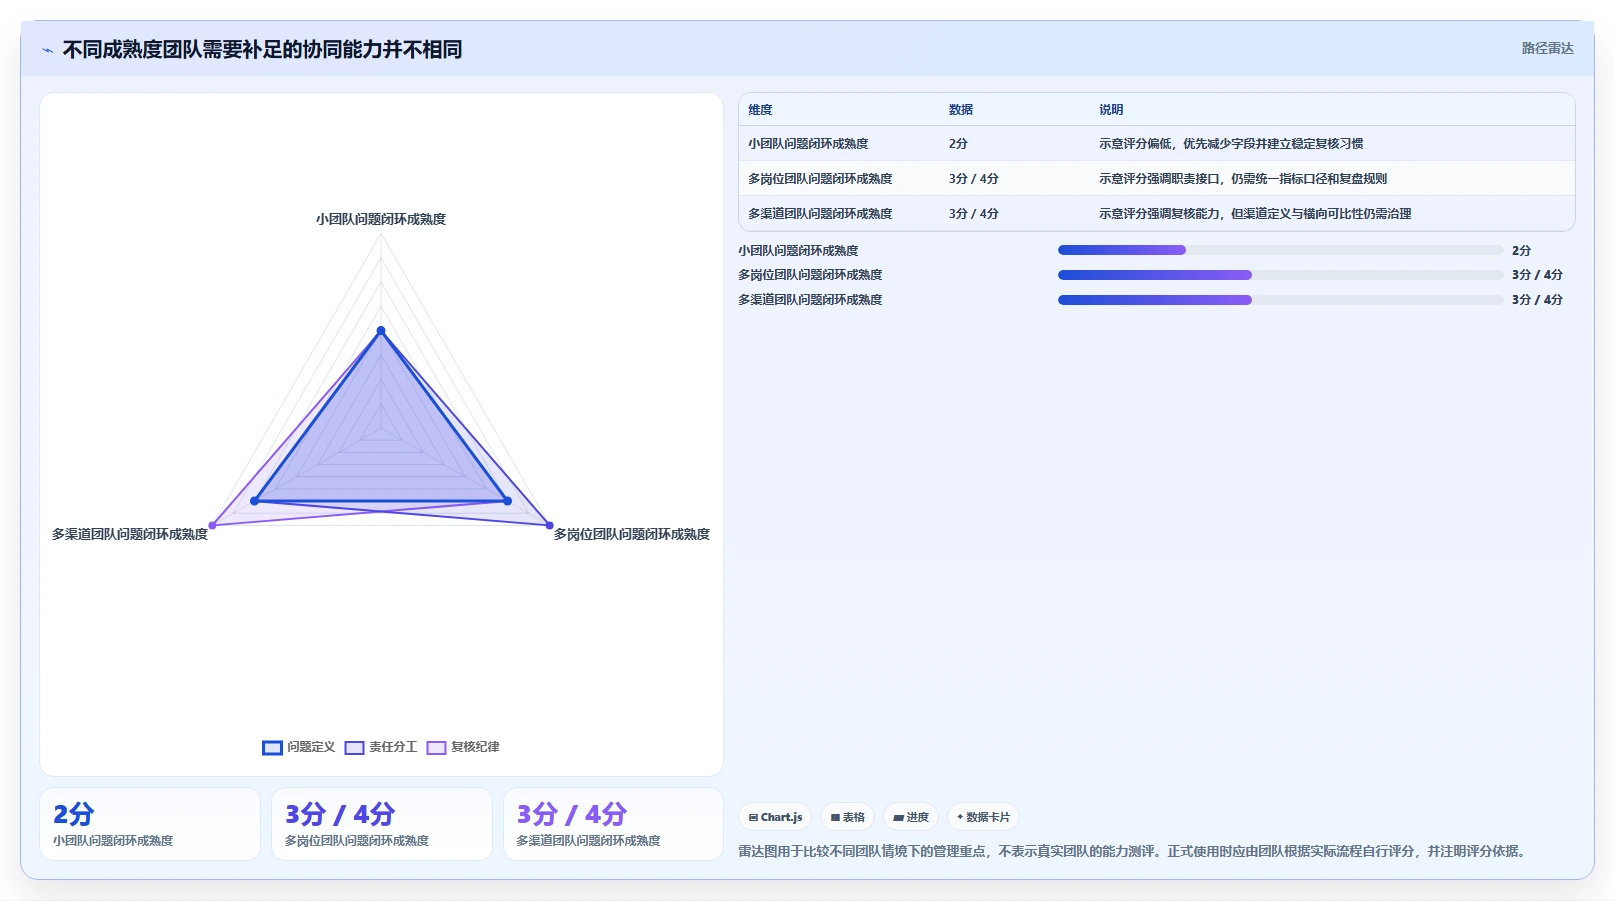Click the 小团队问题闭环成熟度 progress bar
The image size is (1615, 901).
click(x=1280, y=250)
